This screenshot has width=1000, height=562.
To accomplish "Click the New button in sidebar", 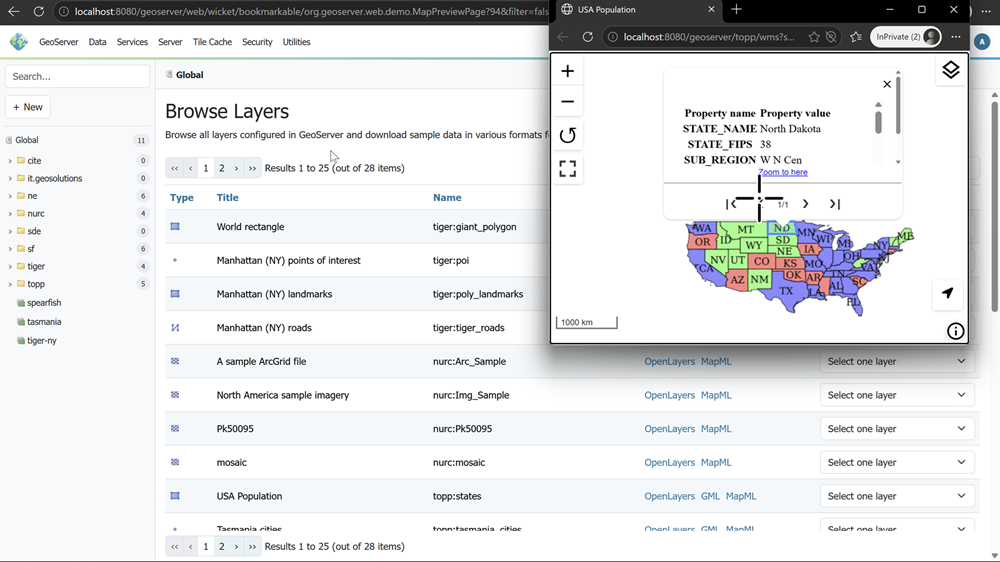I will tap(28, 107).
